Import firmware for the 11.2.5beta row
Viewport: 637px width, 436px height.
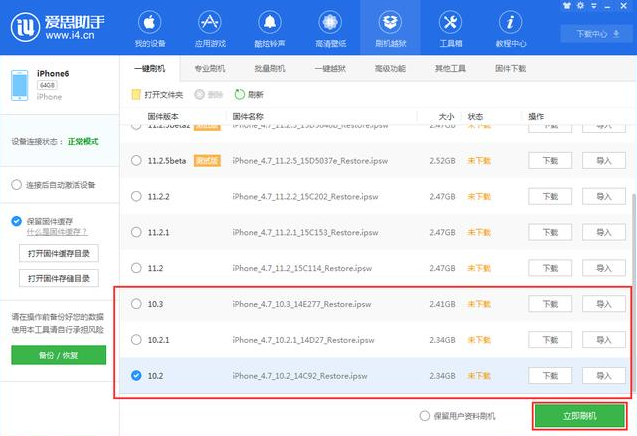(604, 161)
